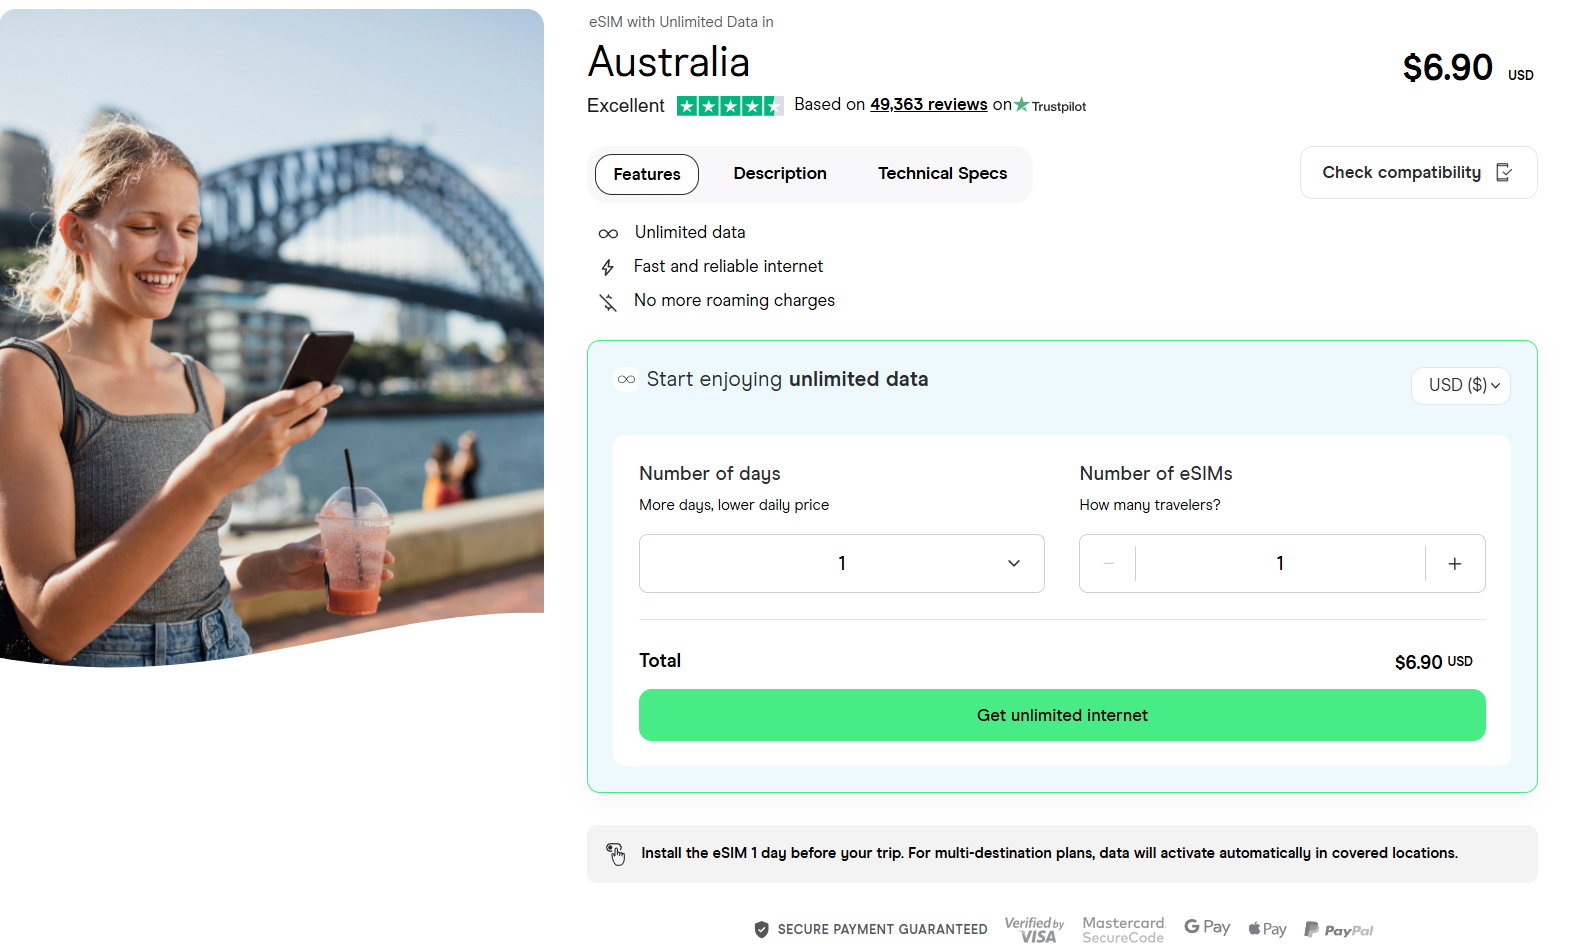The image size is (1580, 950).
Task: Click the lightning bolt fast internet icon
Action: tap(609, 267)
